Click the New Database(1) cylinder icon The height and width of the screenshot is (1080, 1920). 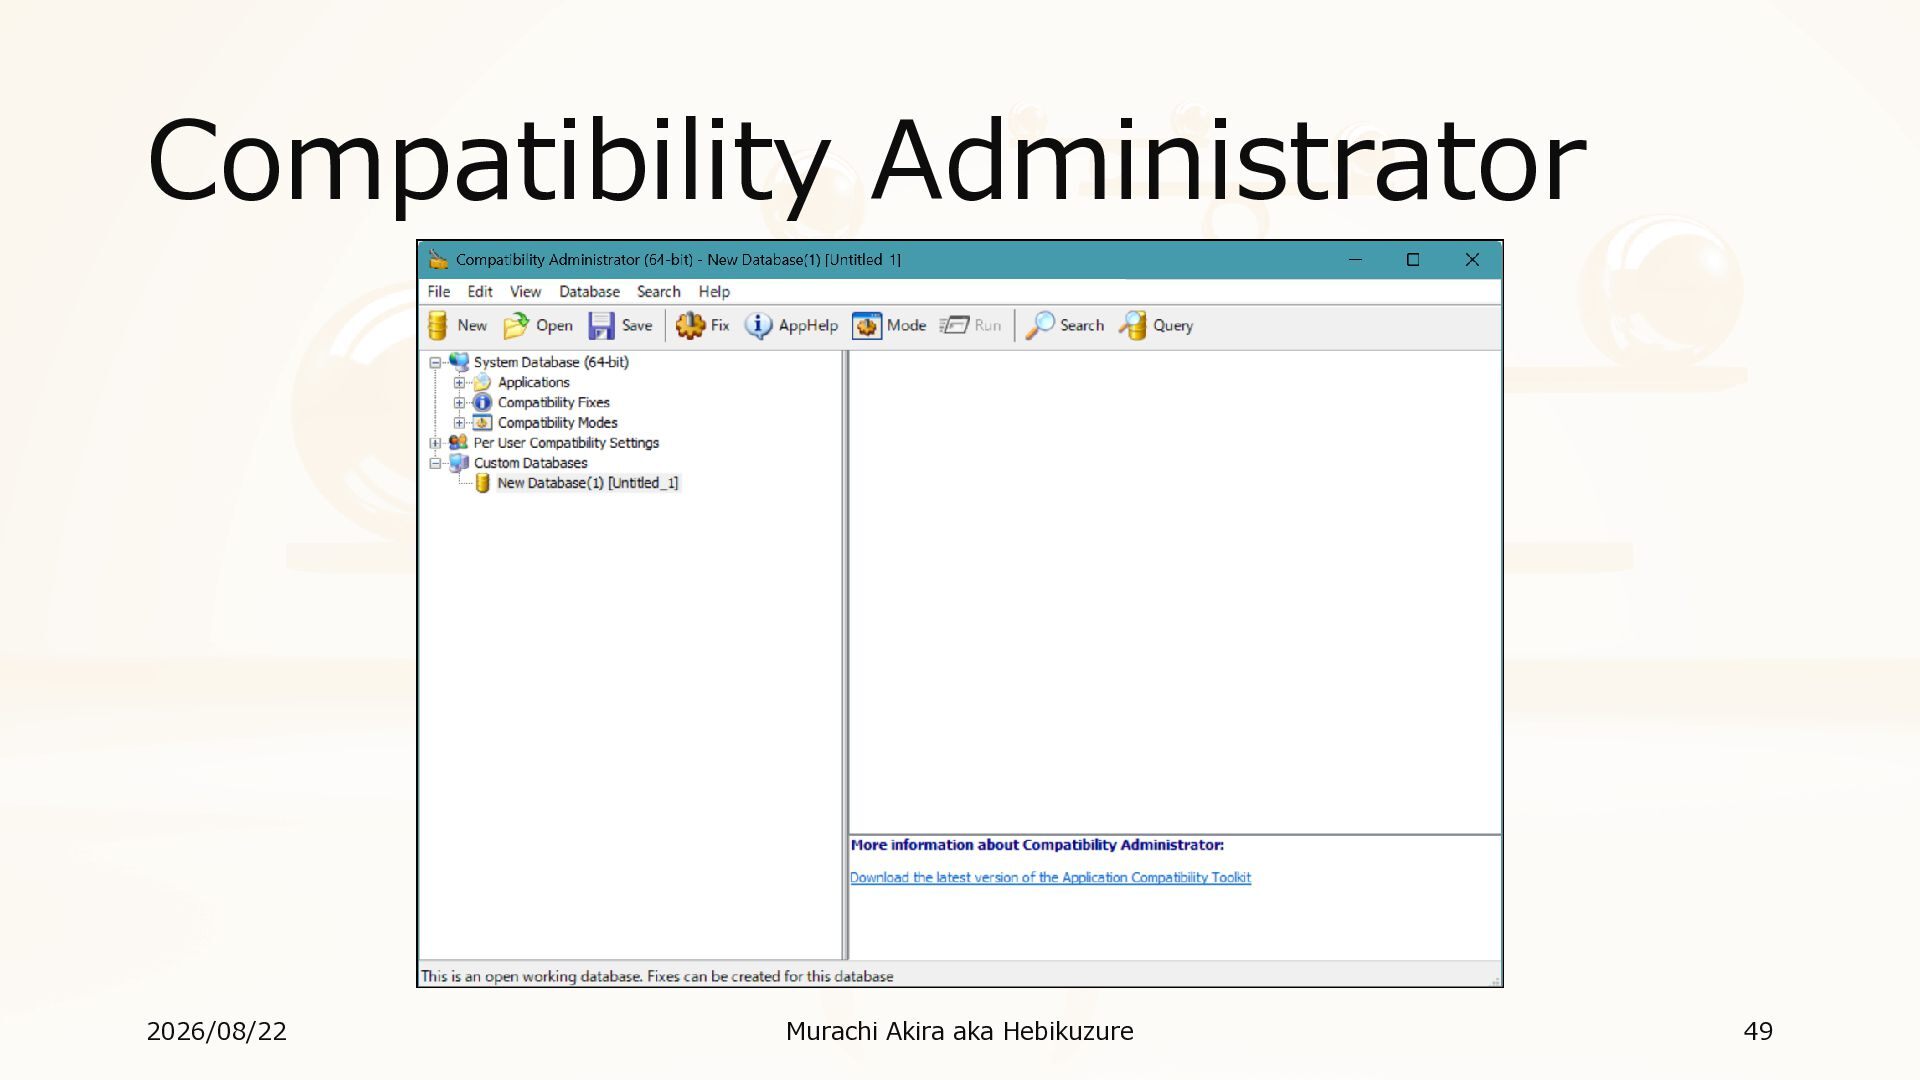pyautogui.click(x=482, y=483)
